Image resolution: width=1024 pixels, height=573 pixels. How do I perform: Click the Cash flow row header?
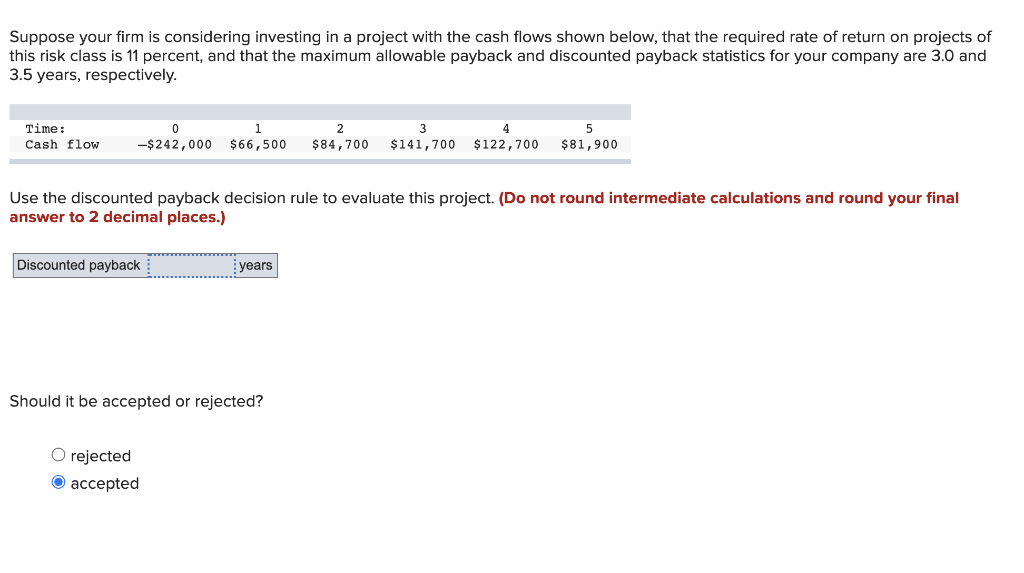62,144
